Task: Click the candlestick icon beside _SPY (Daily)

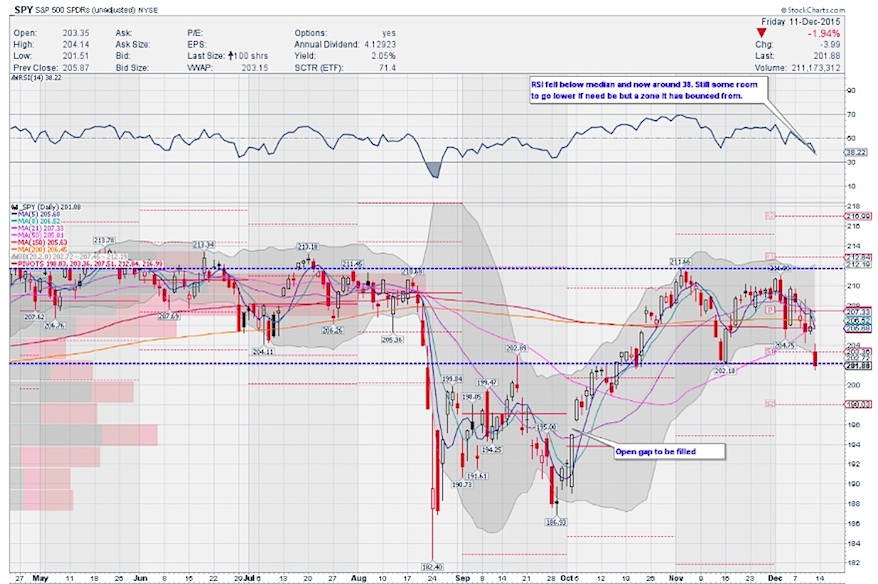Action: tap(14, 207)
